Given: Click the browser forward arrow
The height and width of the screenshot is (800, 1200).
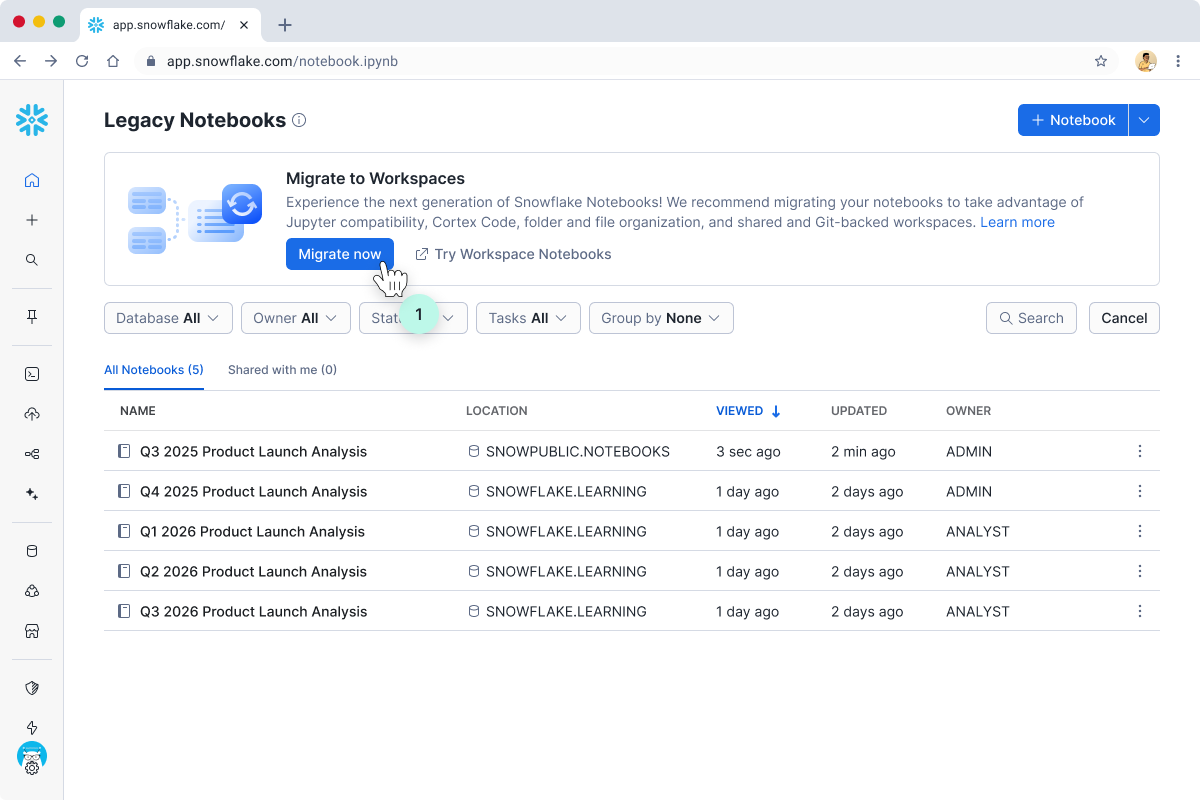Looking at the screenshot, I should (51, 61).
